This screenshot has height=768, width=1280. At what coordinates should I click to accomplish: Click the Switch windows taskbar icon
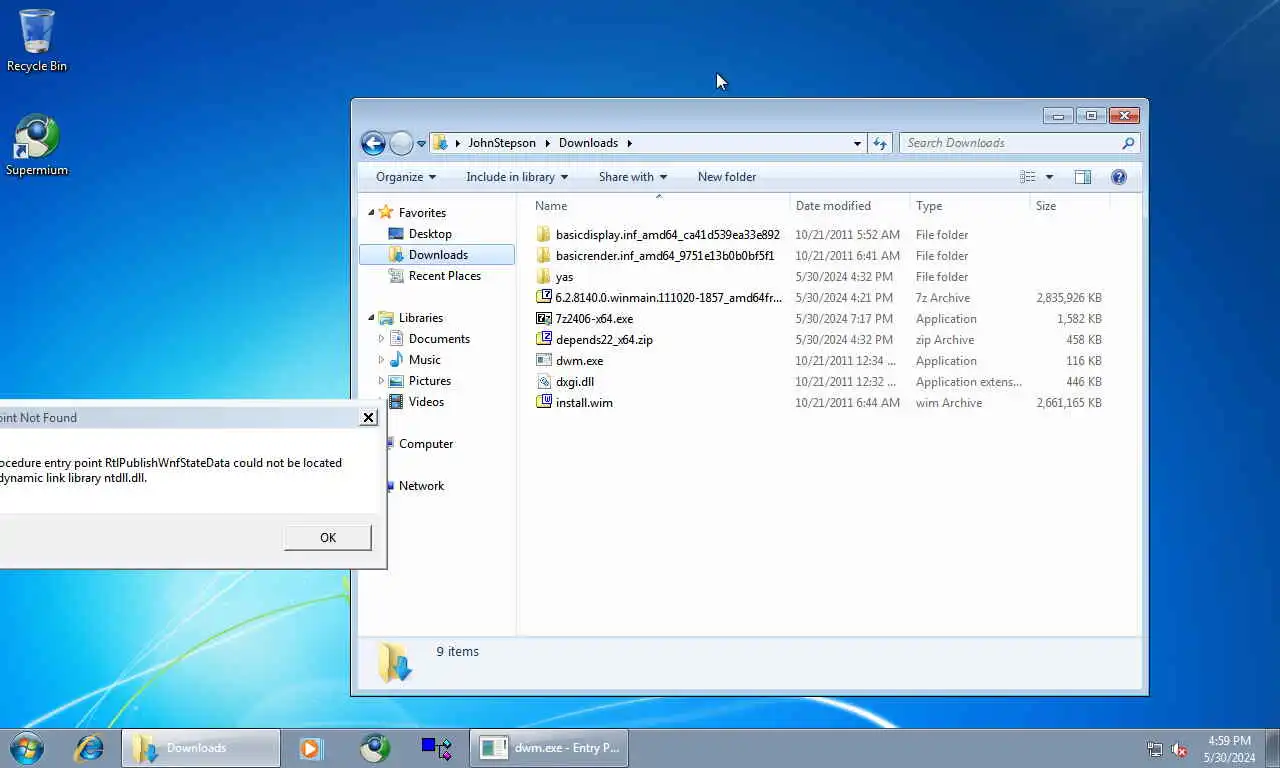tap(437, 748)
